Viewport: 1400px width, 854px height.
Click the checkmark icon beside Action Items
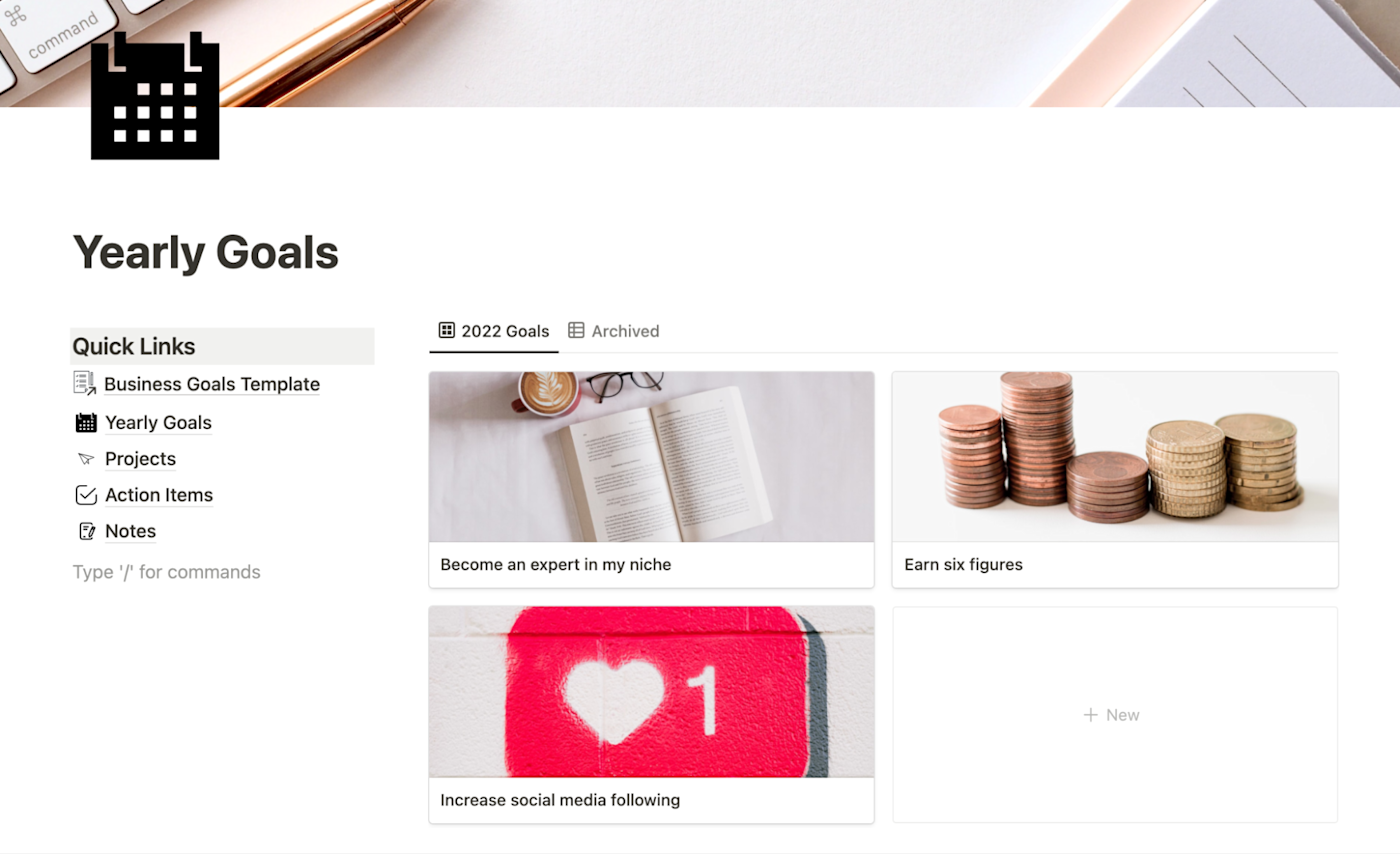click(x=86, y=495)
